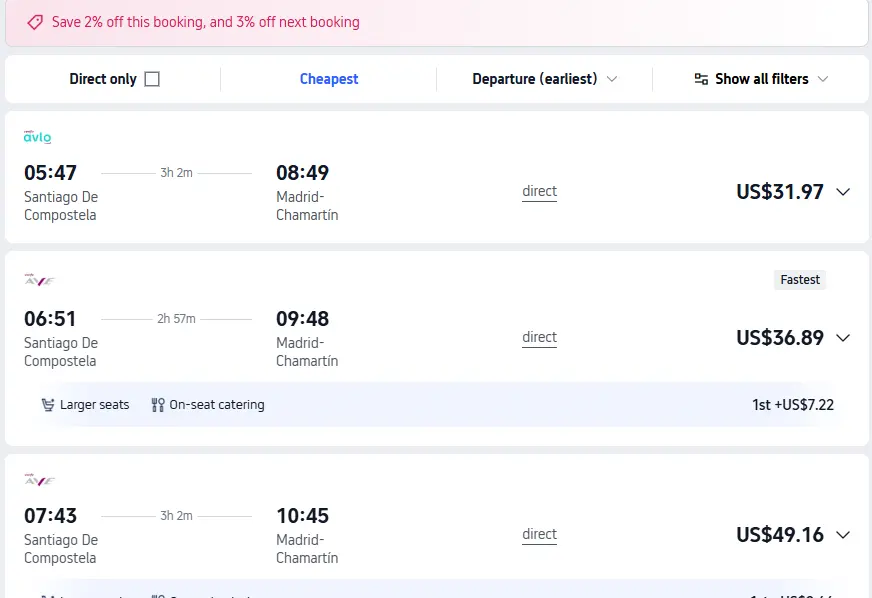Open the Show all filters dropdown
This screenshot has height=598, width=872.
tap(761, 79)
